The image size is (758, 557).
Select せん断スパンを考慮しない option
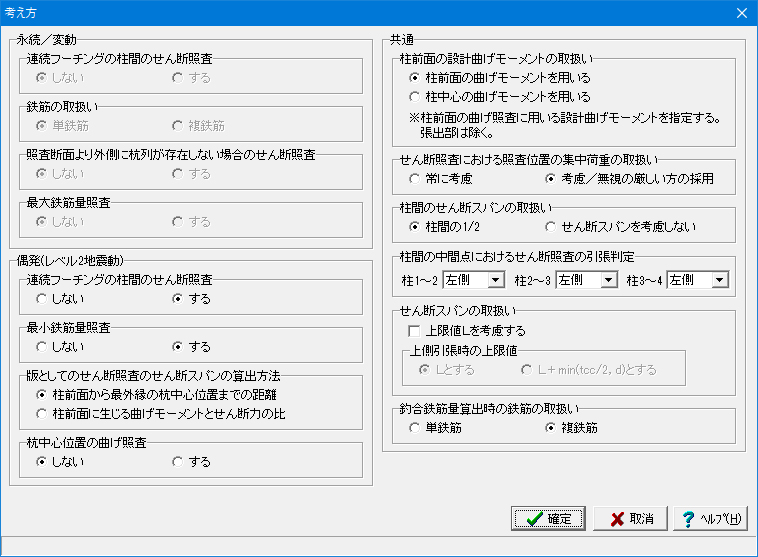click(x=621, y=227)
